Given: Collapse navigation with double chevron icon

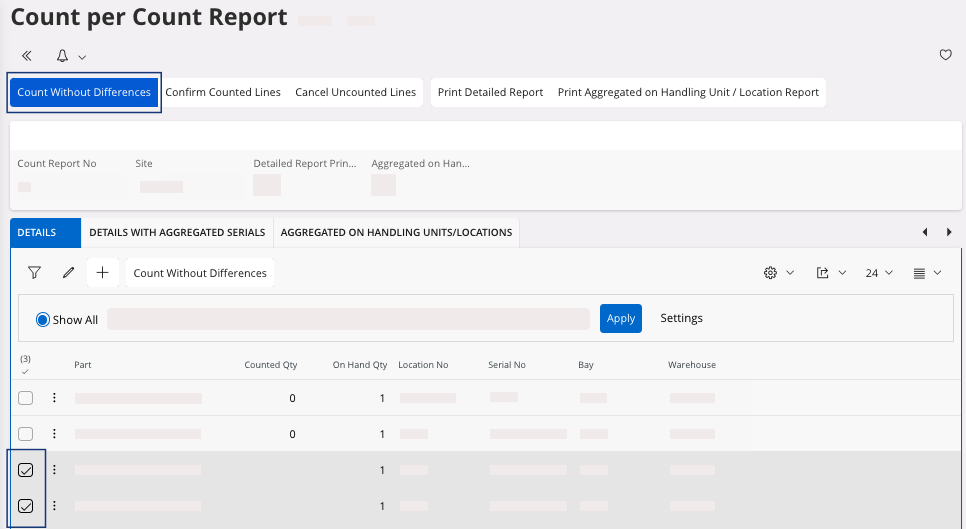Looking at the screenshot, I should tap(27, 56).
